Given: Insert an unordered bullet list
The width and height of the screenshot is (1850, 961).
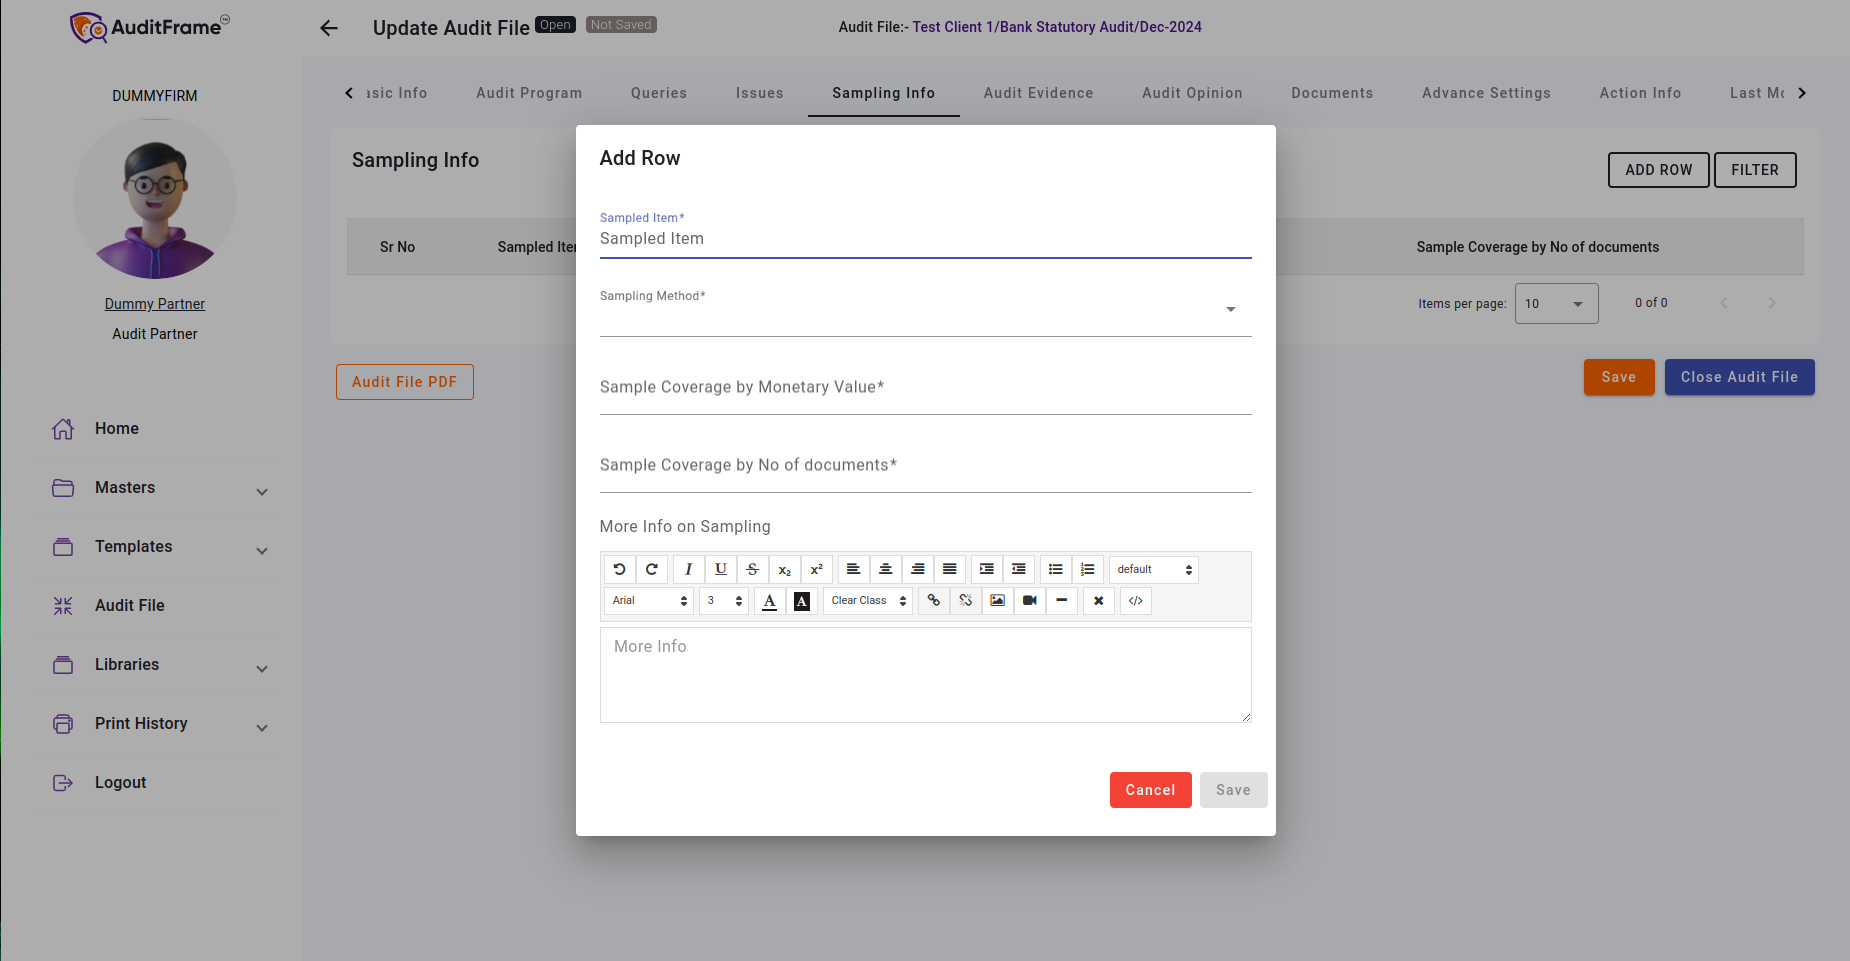Looking at the screenshot, I should 1055,569.
